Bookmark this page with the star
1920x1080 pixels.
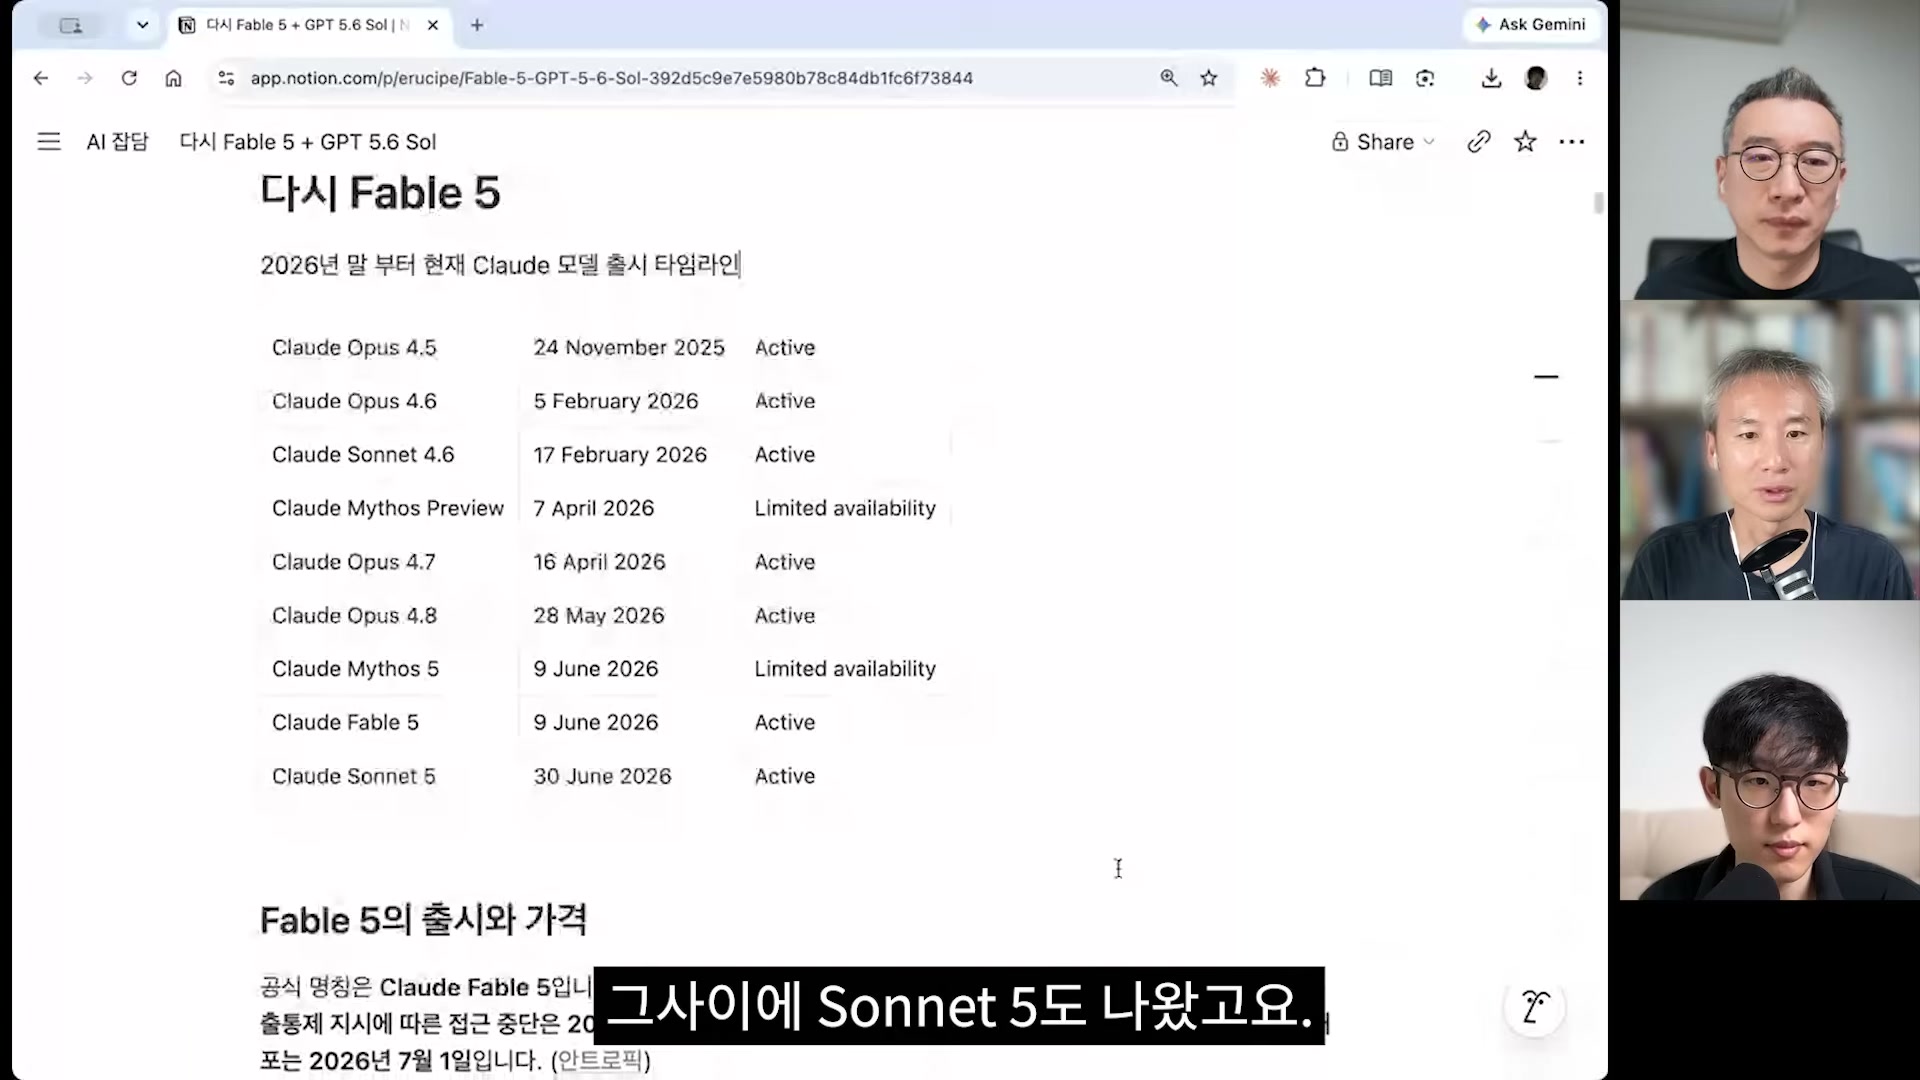[x=1209, y=78]
